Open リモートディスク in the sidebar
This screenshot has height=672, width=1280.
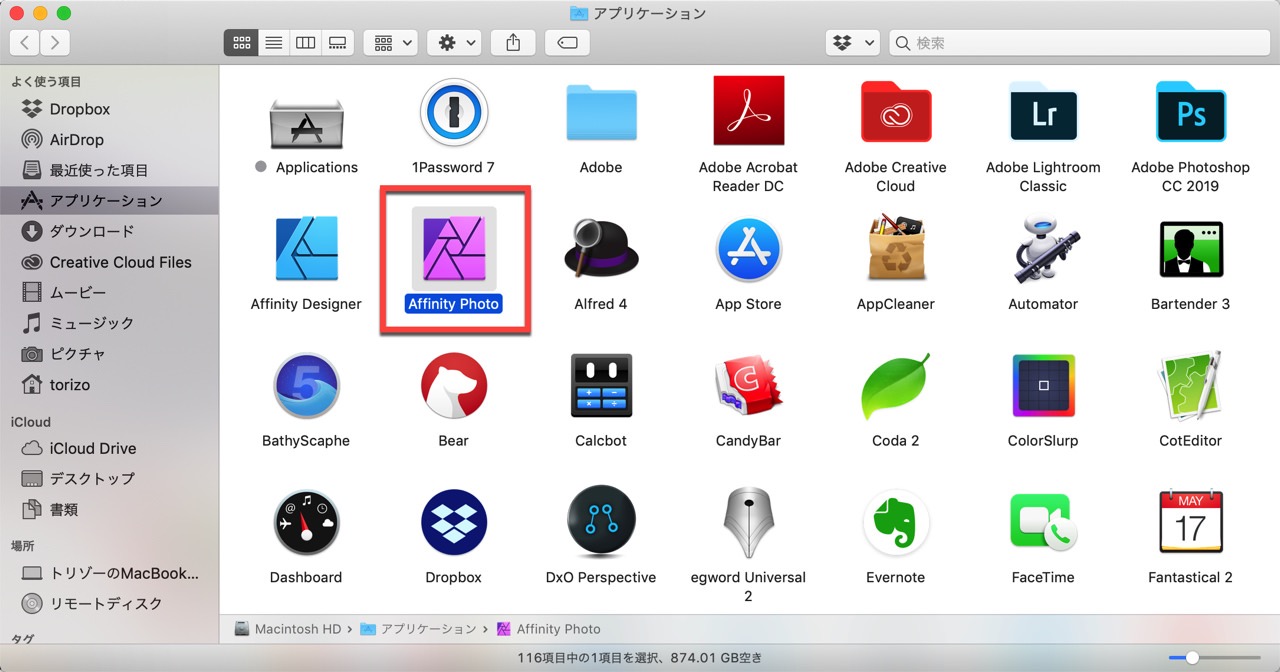109,604
